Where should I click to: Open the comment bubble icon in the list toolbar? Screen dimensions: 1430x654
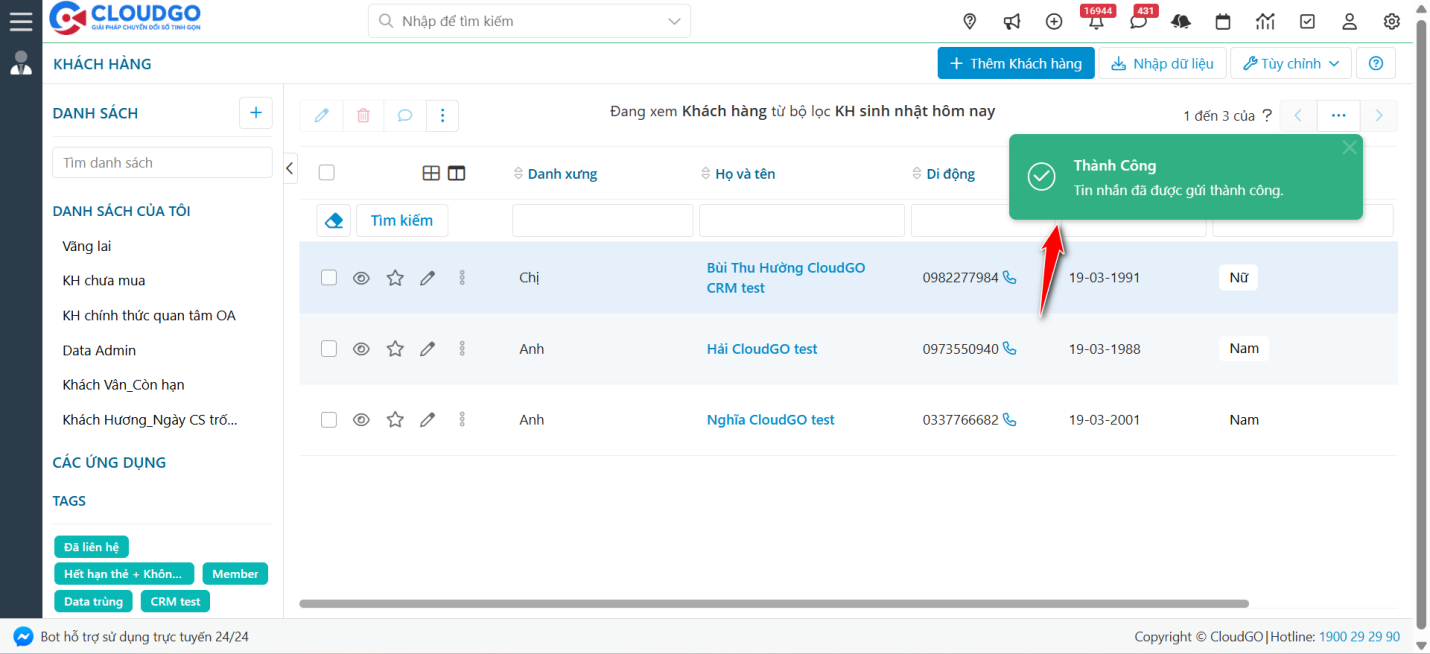point(404,115)
